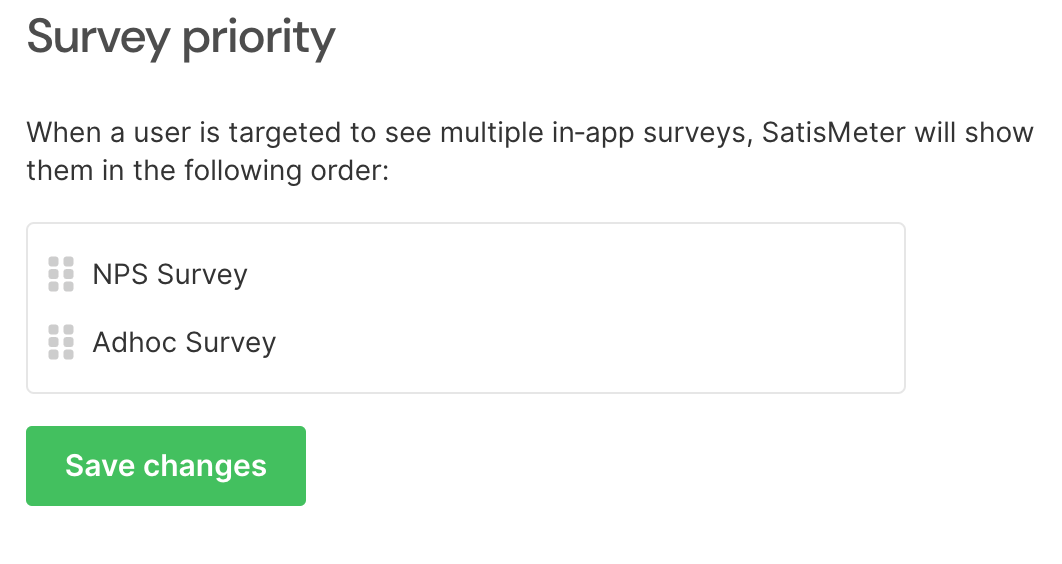Click empty space right of NPS Survey row
This screenshot has width=1062, height=564.
pos(576,274)
